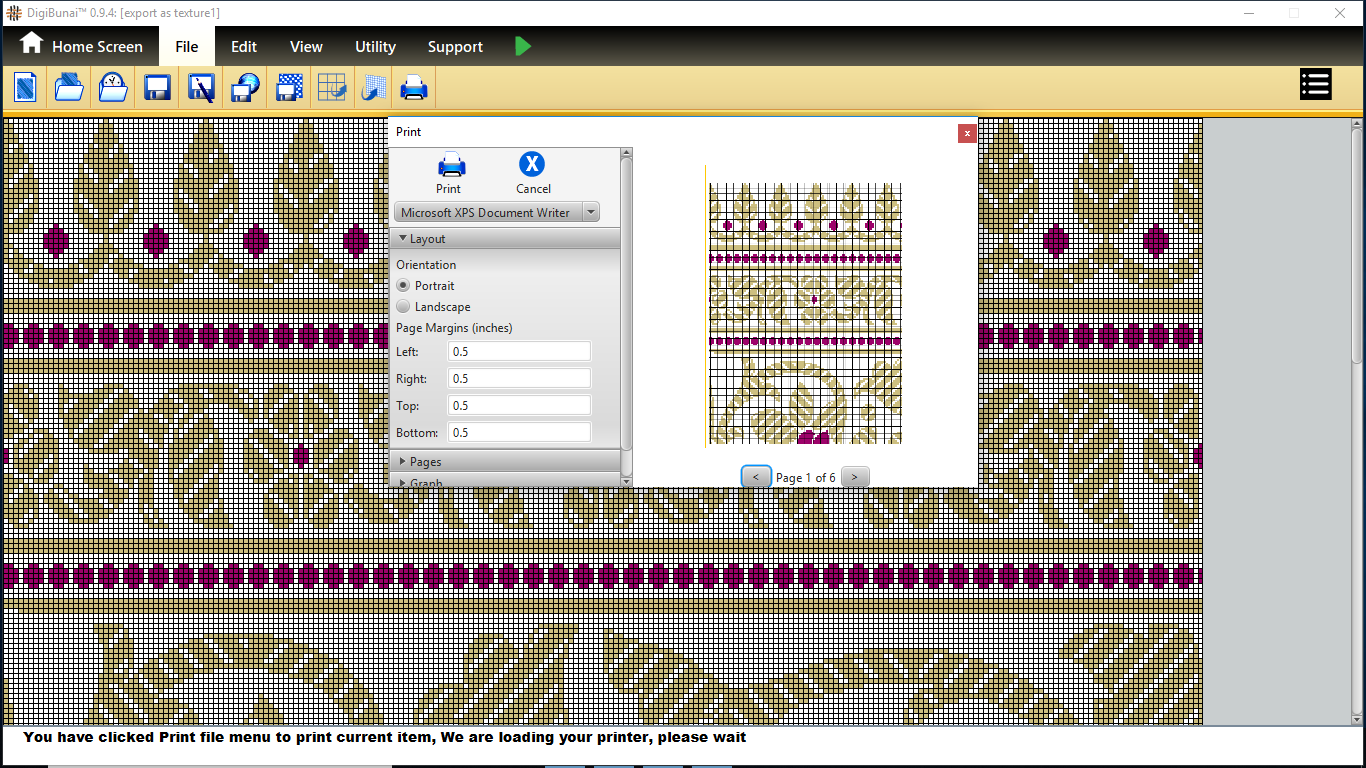
Task: Click Print button in the Print dialog
Action: pos(449,172)
